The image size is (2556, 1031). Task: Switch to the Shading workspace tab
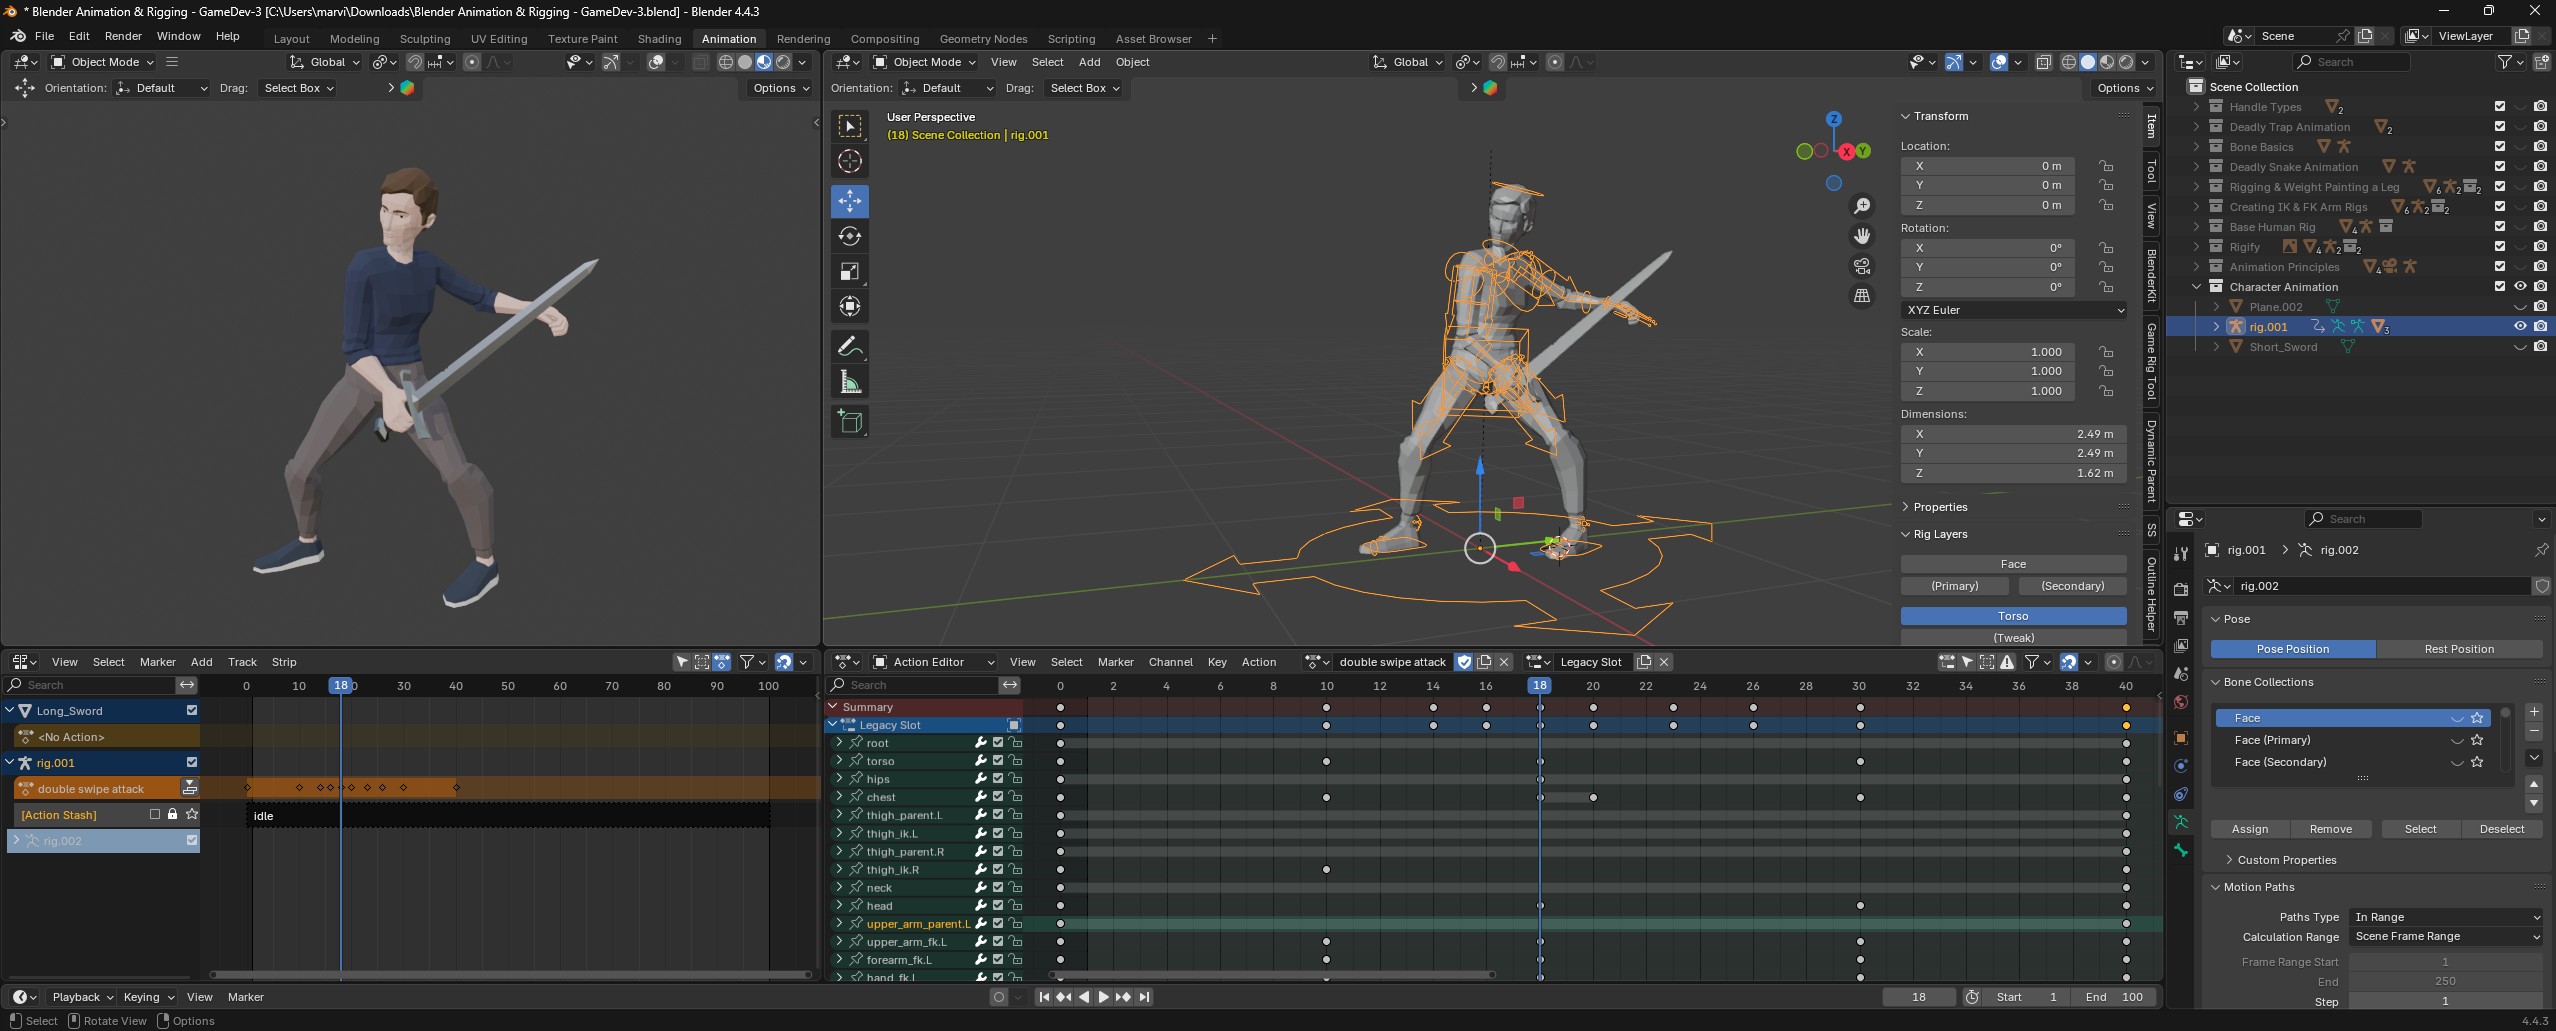tap(659, 39)
